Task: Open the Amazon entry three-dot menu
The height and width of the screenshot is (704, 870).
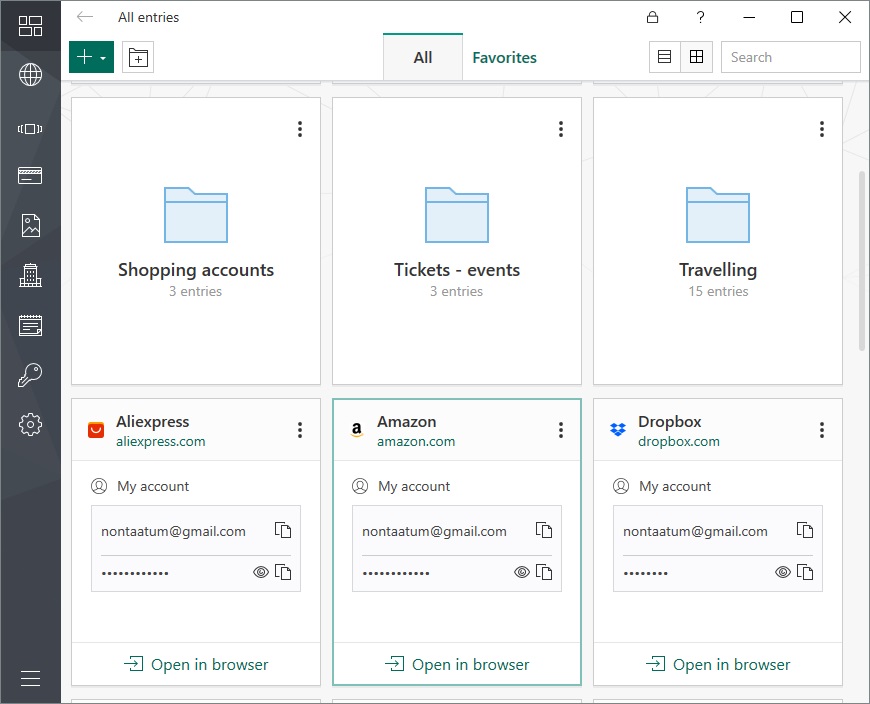Action: click(x=561, y=430)
